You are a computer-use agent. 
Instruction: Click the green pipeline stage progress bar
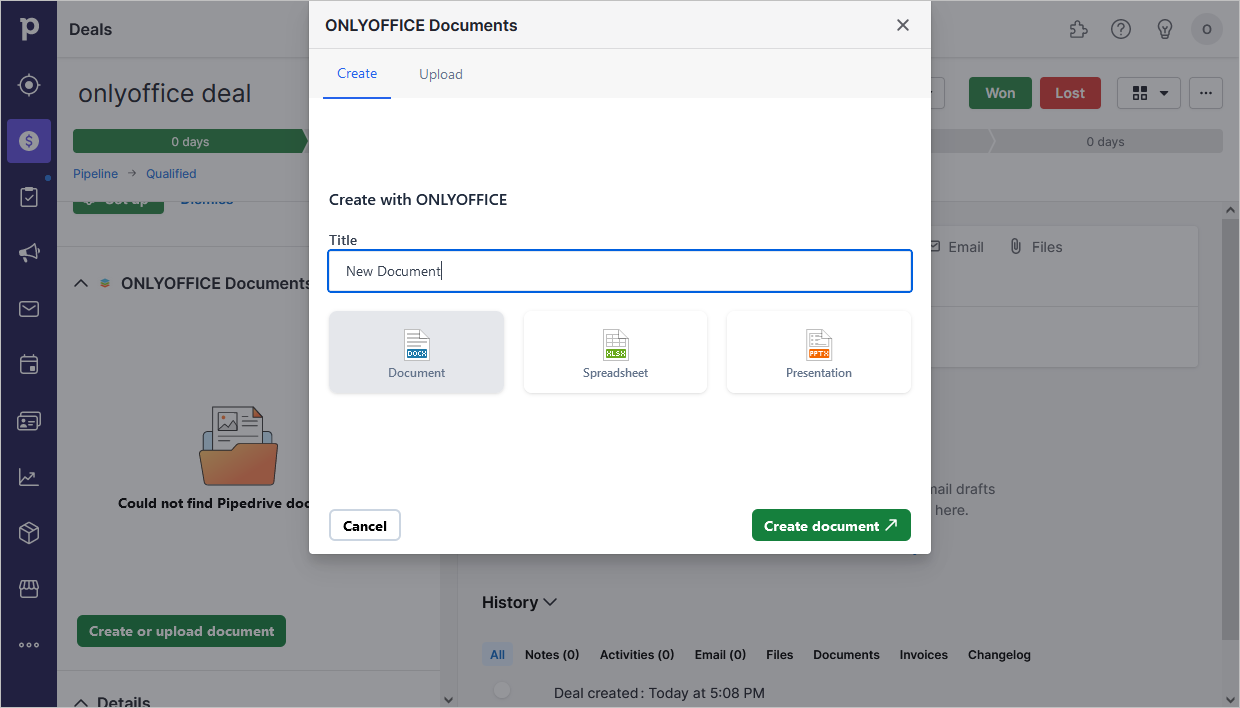pos(190,141)
